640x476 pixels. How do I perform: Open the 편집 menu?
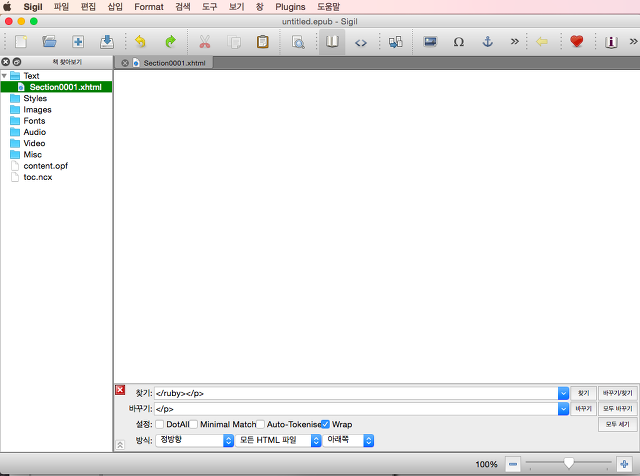click(x=88, y=7)
